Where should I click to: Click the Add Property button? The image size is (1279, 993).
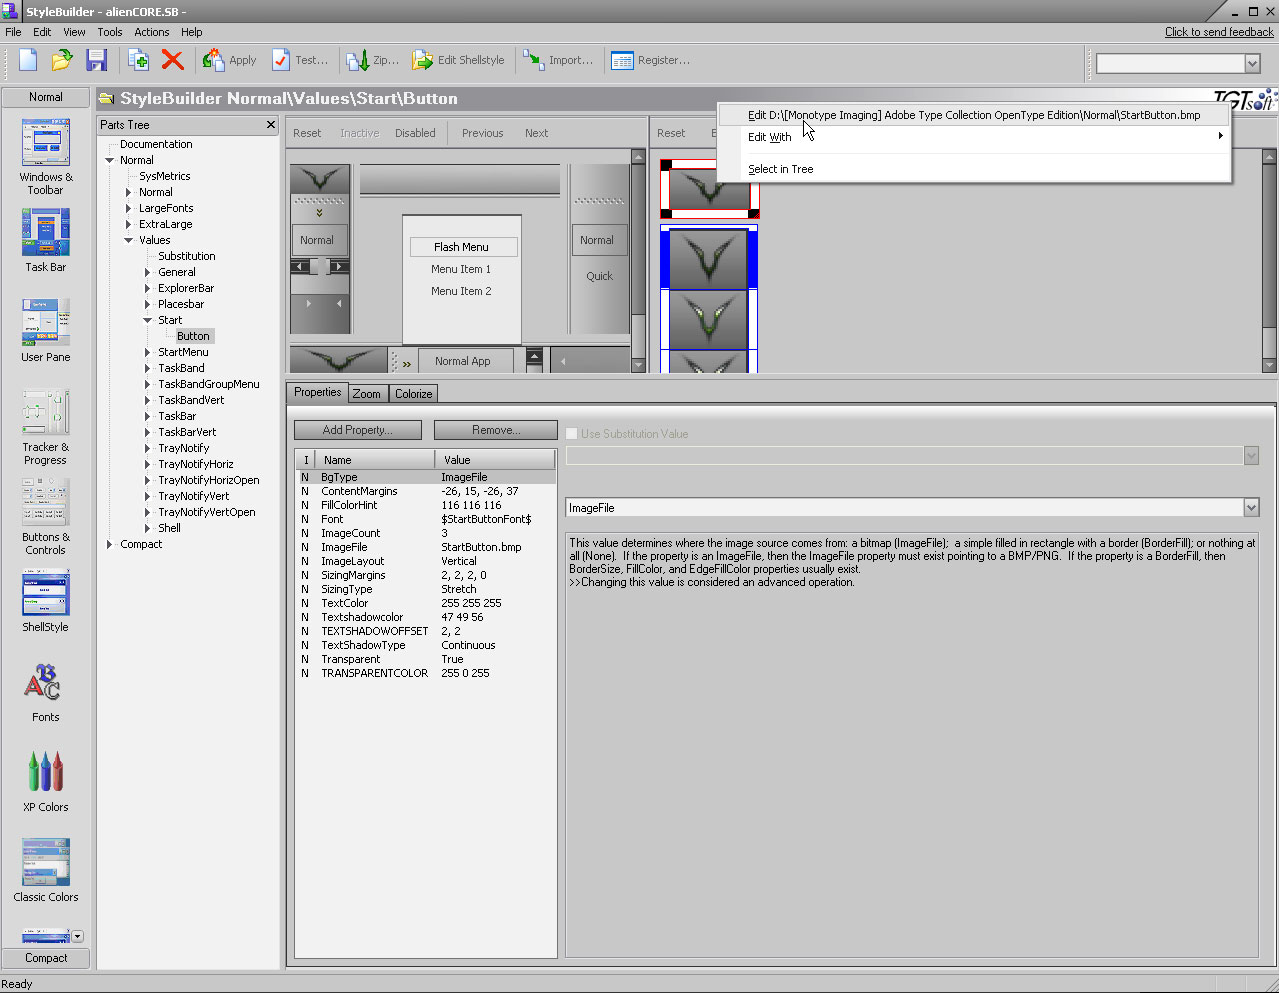pyautogui.click(x=357, y=430)
